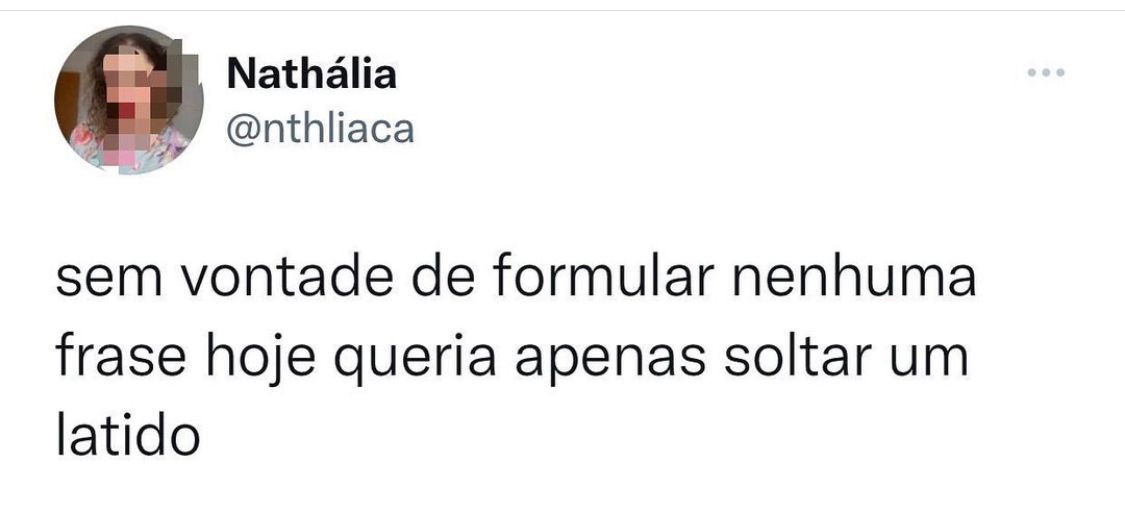Open the three-dot more options menu
1125x508 pixels.
tap(1047, 73)
